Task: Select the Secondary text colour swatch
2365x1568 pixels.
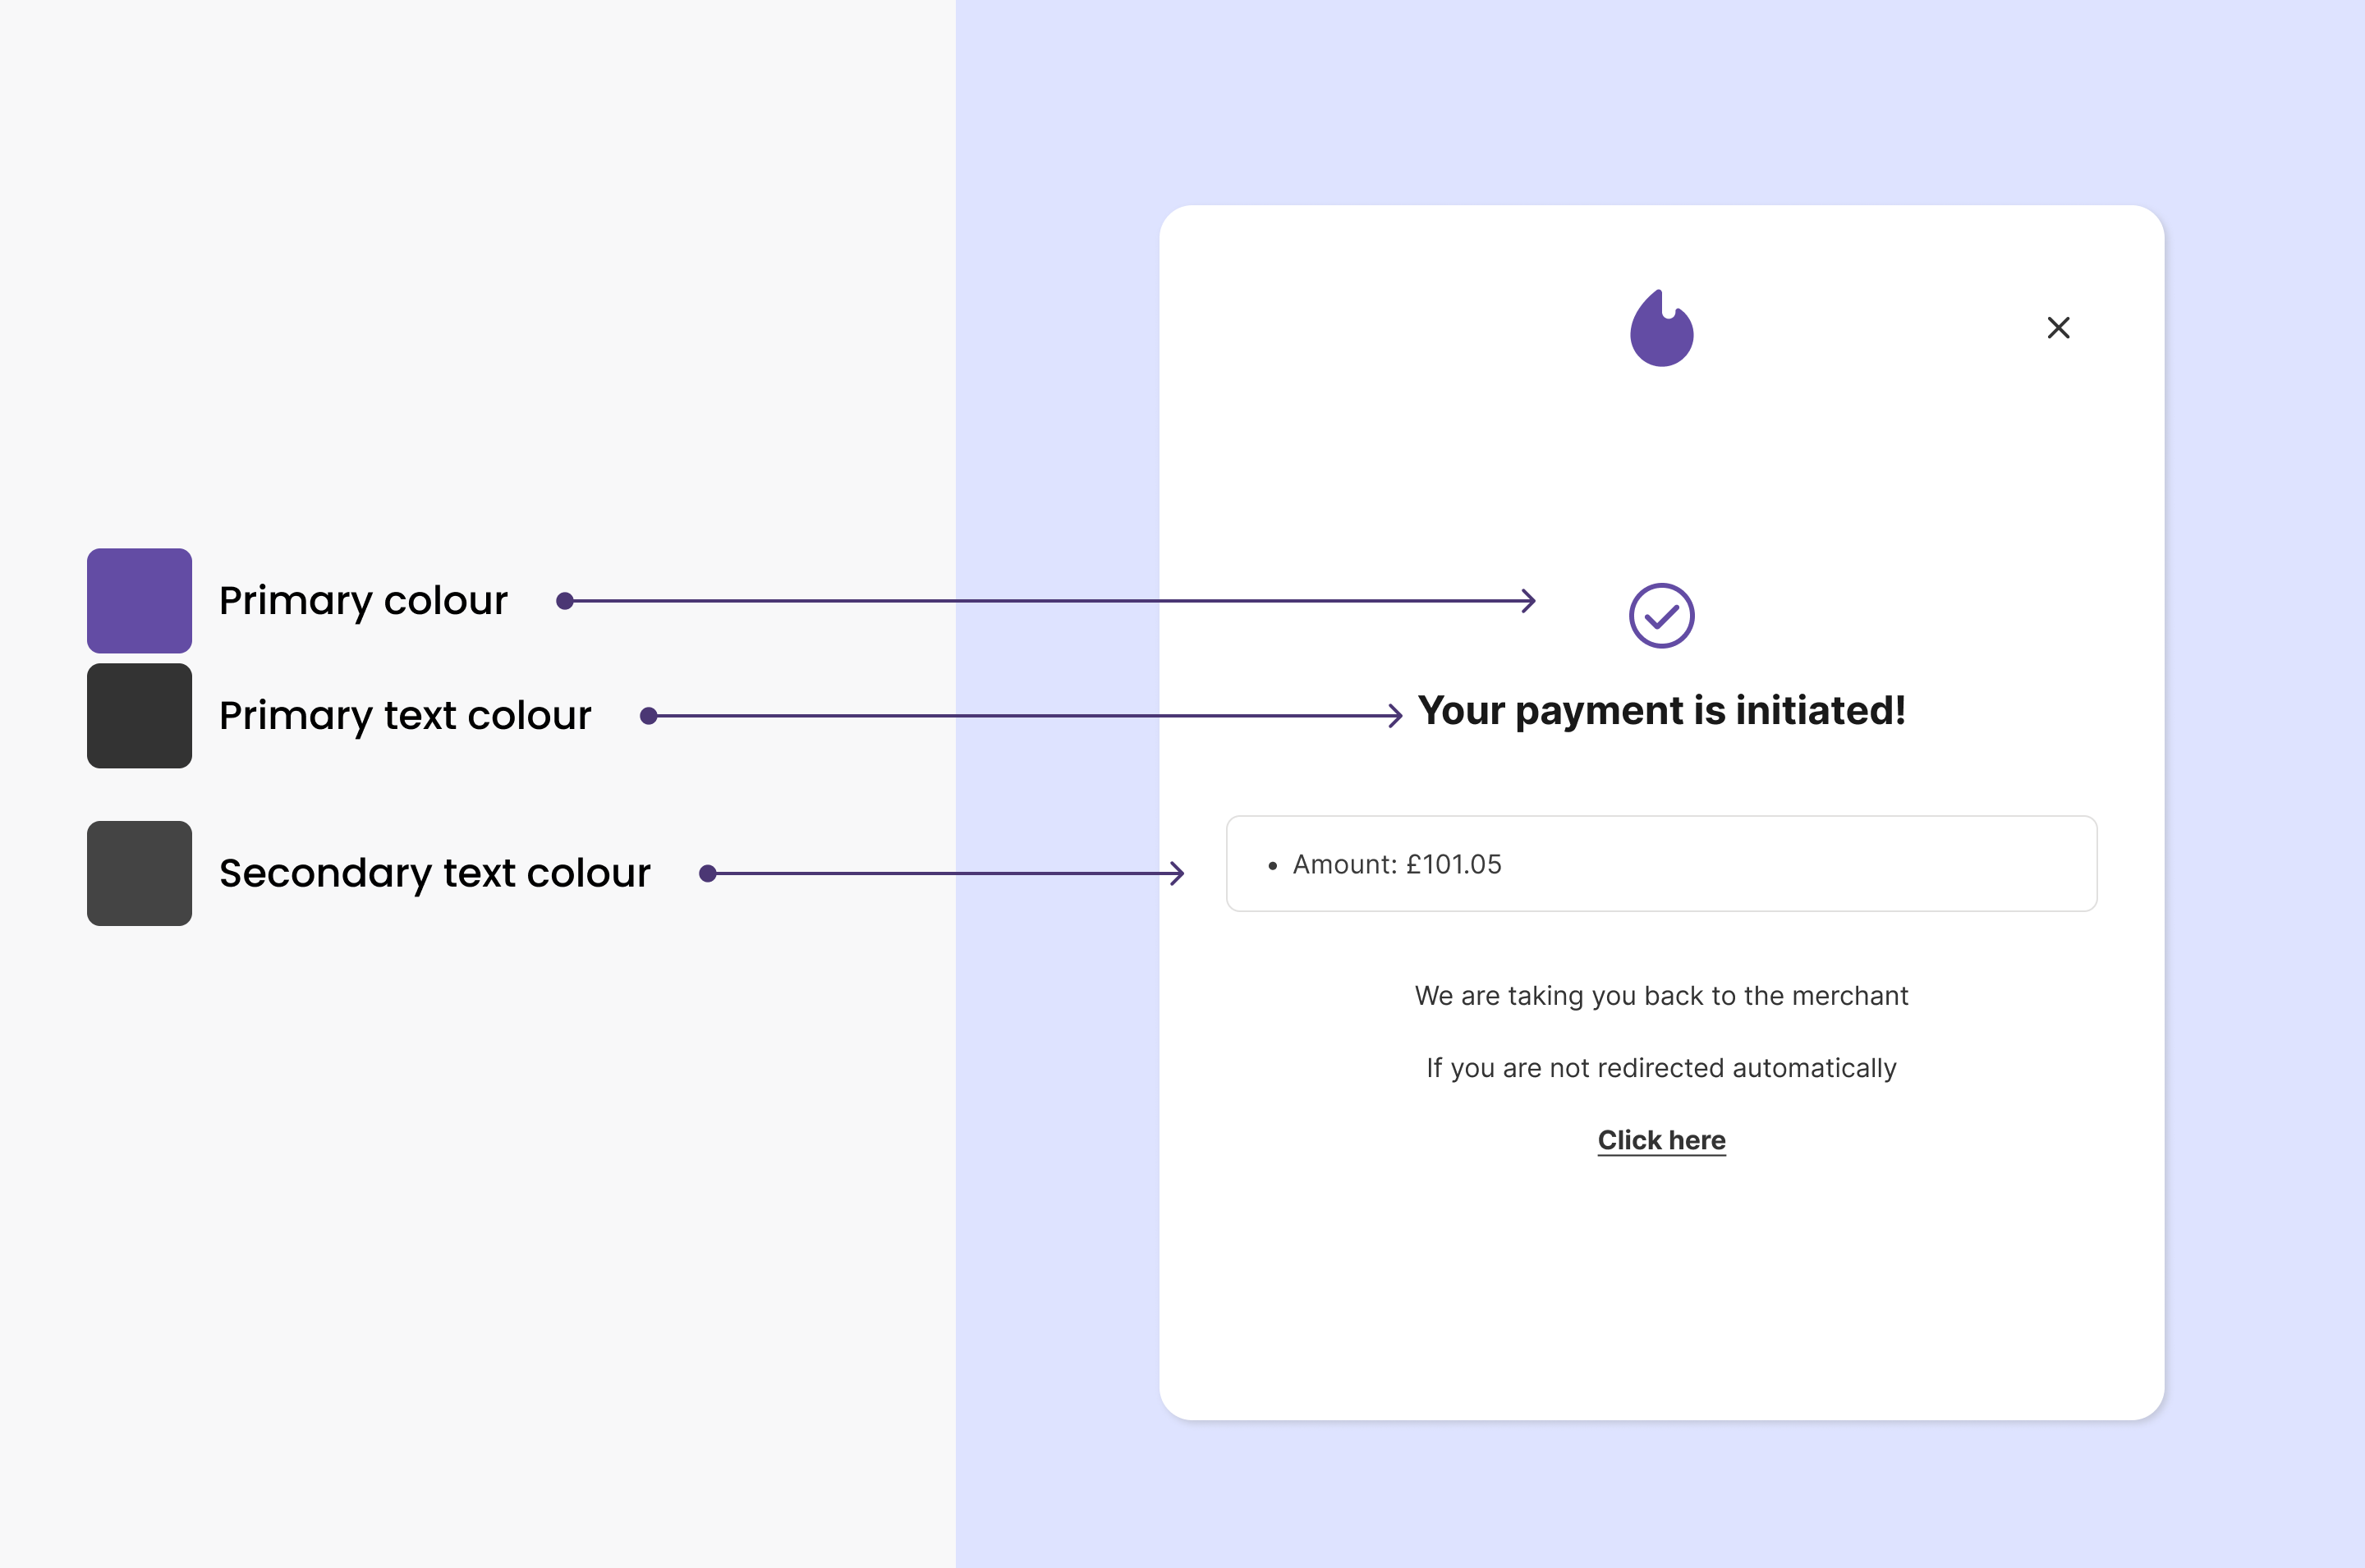Action: coord(139,873)
